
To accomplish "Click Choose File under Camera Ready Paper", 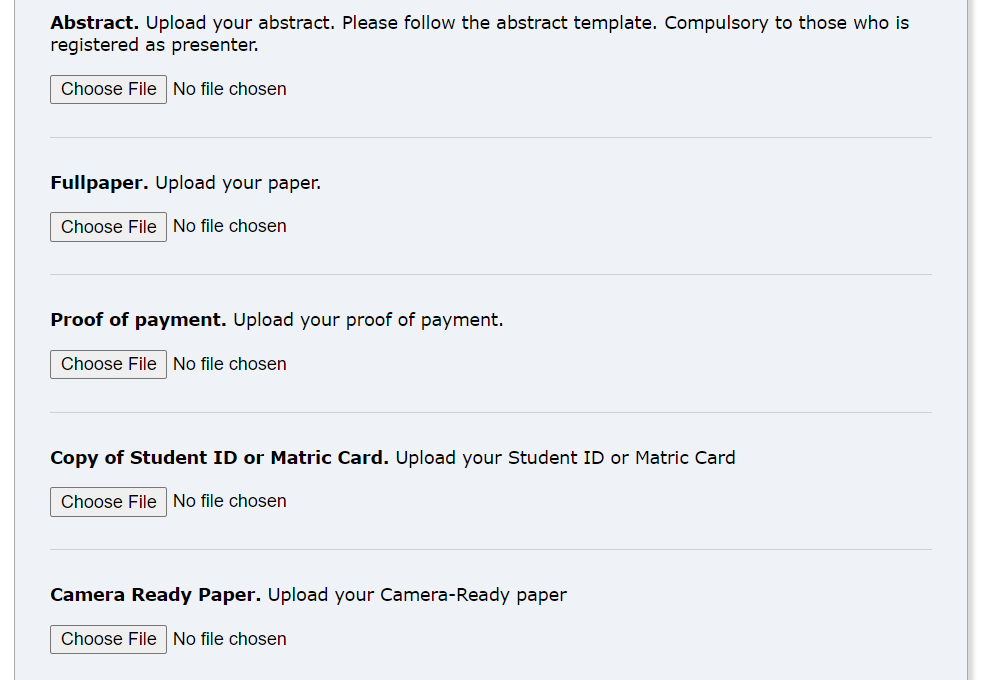I will pyautogui.click(x=108, y=639).
